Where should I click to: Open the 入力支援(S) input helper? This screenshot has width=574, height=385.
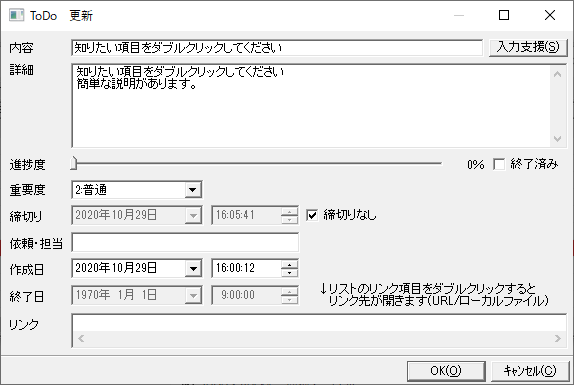point(528,47)
